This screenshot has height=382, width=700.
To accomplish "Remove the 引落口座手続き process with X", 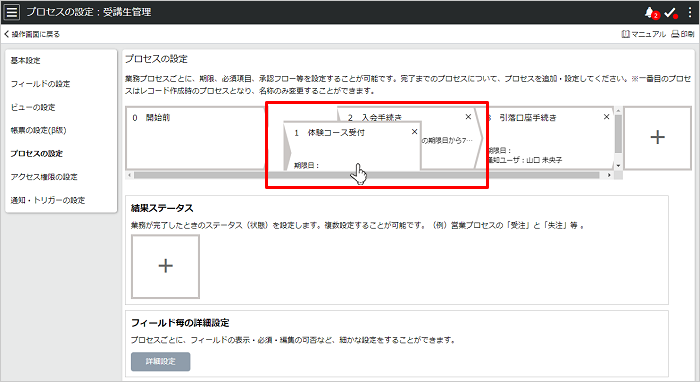I will [606, 117].
